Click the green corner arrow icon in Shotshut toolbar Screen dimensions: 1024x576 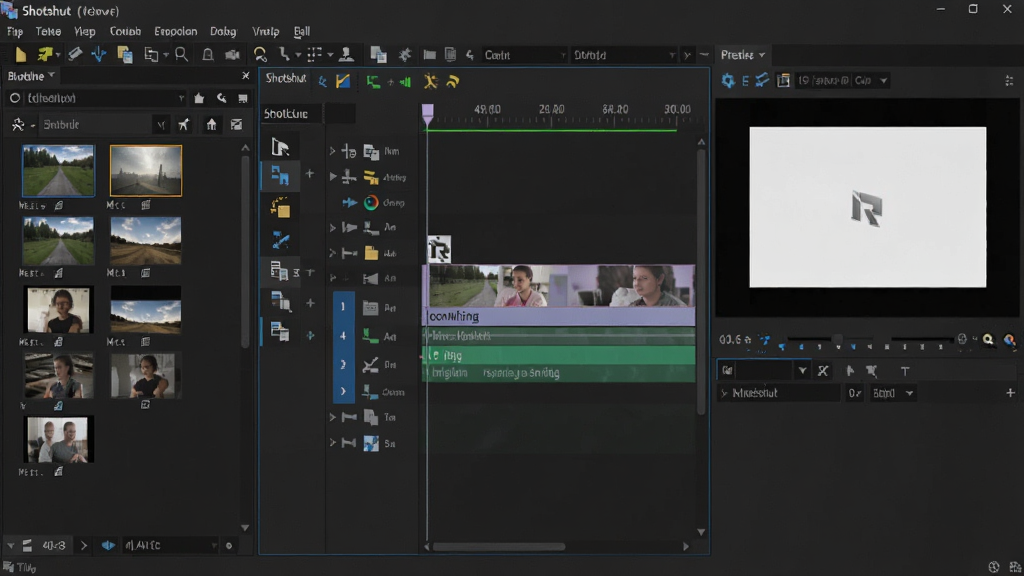click(x=373, y=82)
